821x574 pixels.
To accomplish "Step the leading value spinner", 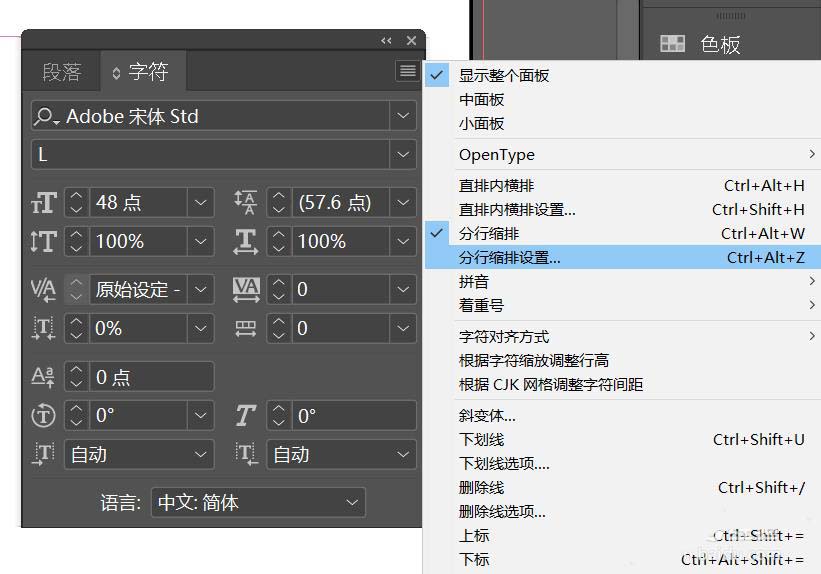I will tap(279, 202).
